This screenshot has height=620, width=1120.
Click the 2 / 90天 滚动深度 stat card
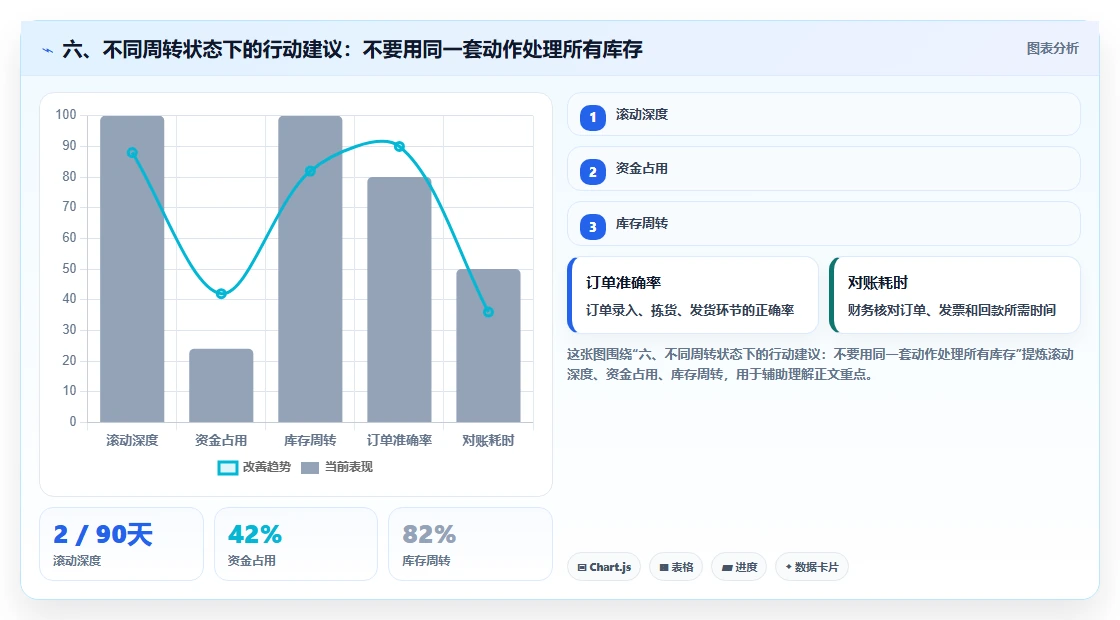click(x=121, y=544)
